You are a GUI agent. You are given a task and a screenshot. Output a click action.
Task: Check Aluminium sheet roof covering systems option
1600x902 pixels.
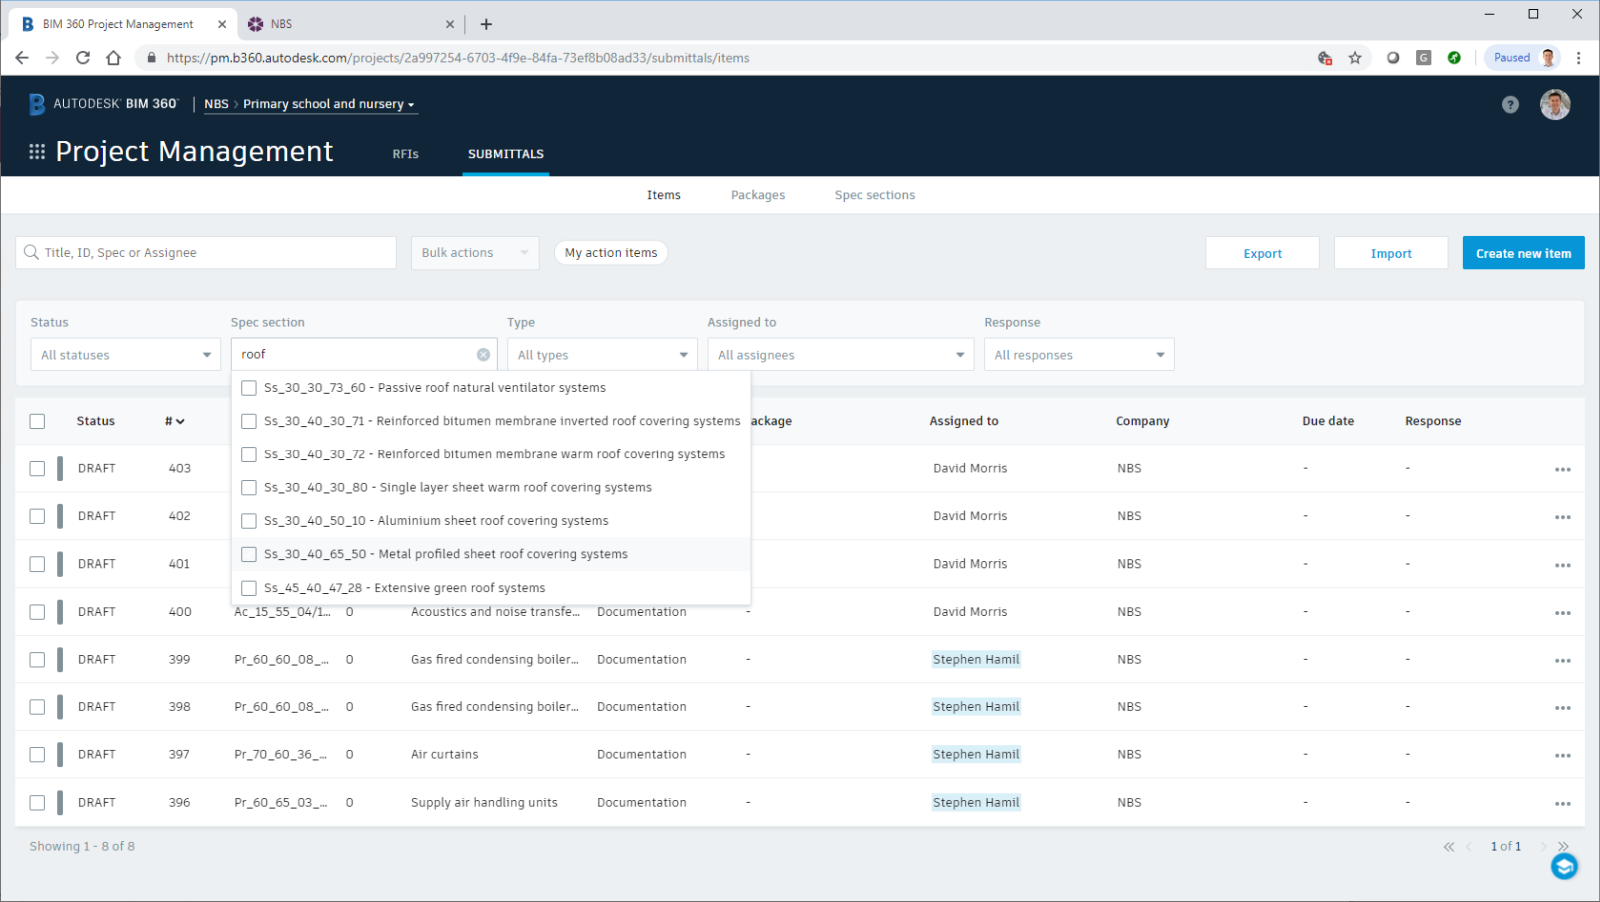[x=249, y=521]
